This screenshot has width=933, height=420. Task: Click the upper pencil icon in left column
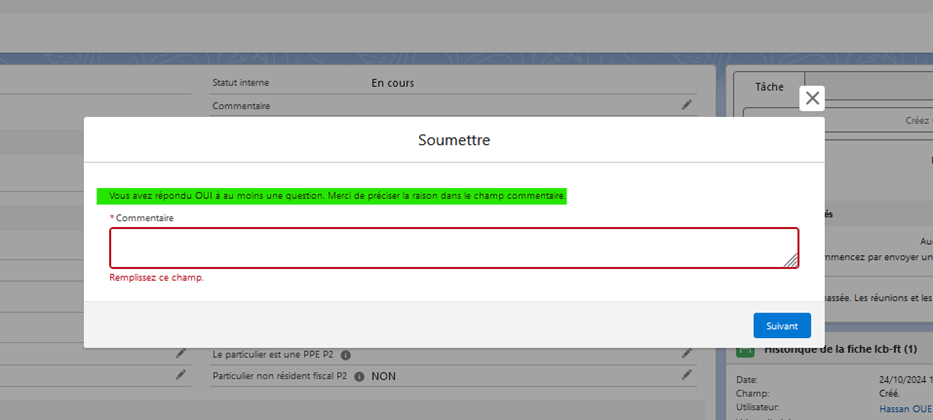pos(181,354)
